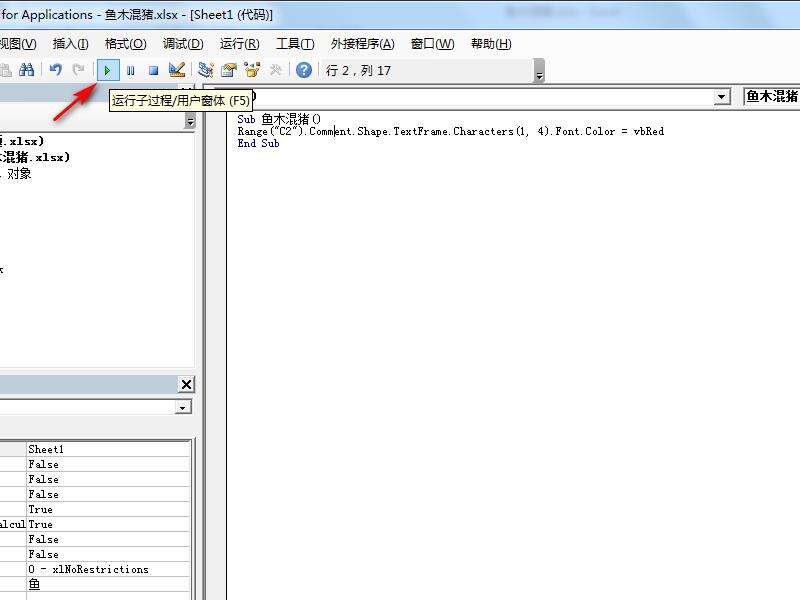Screen dimensions: 800x600
Task: Click the Paste toolbar icon
Action: point(6,70)
